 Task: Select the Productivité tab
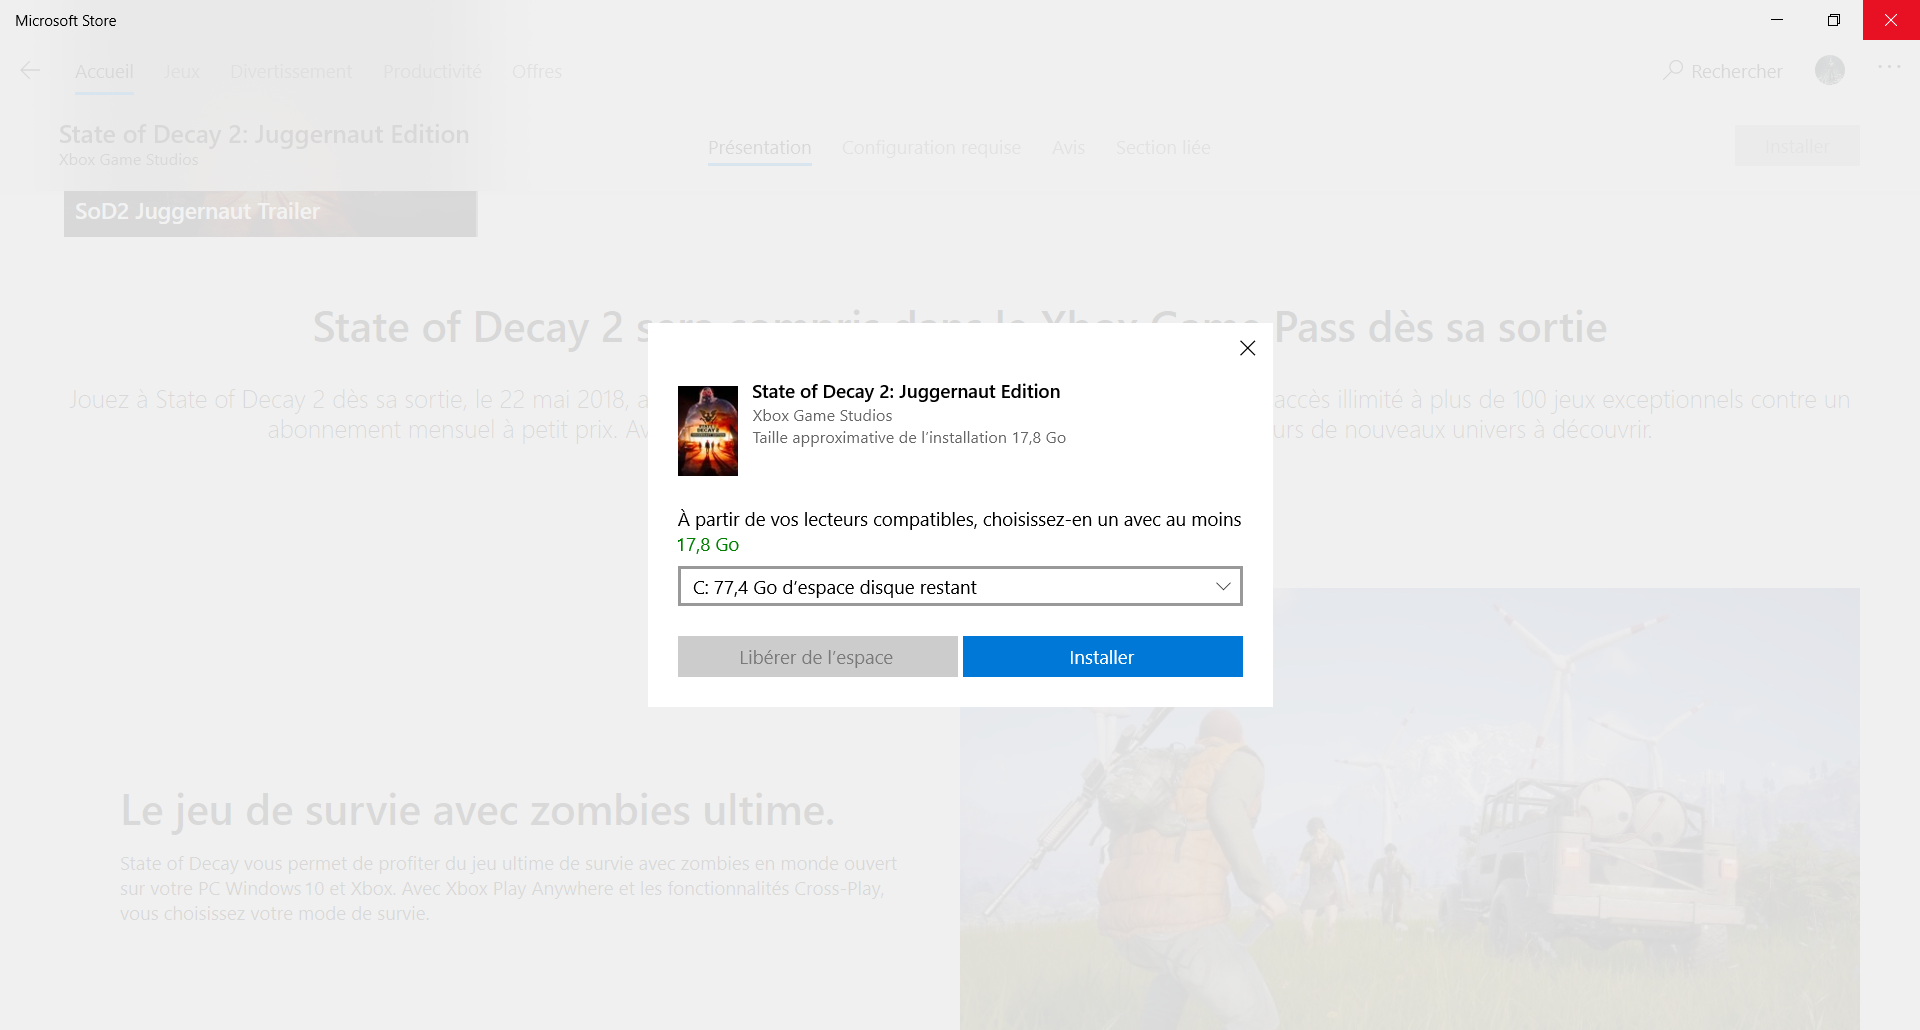432,72
